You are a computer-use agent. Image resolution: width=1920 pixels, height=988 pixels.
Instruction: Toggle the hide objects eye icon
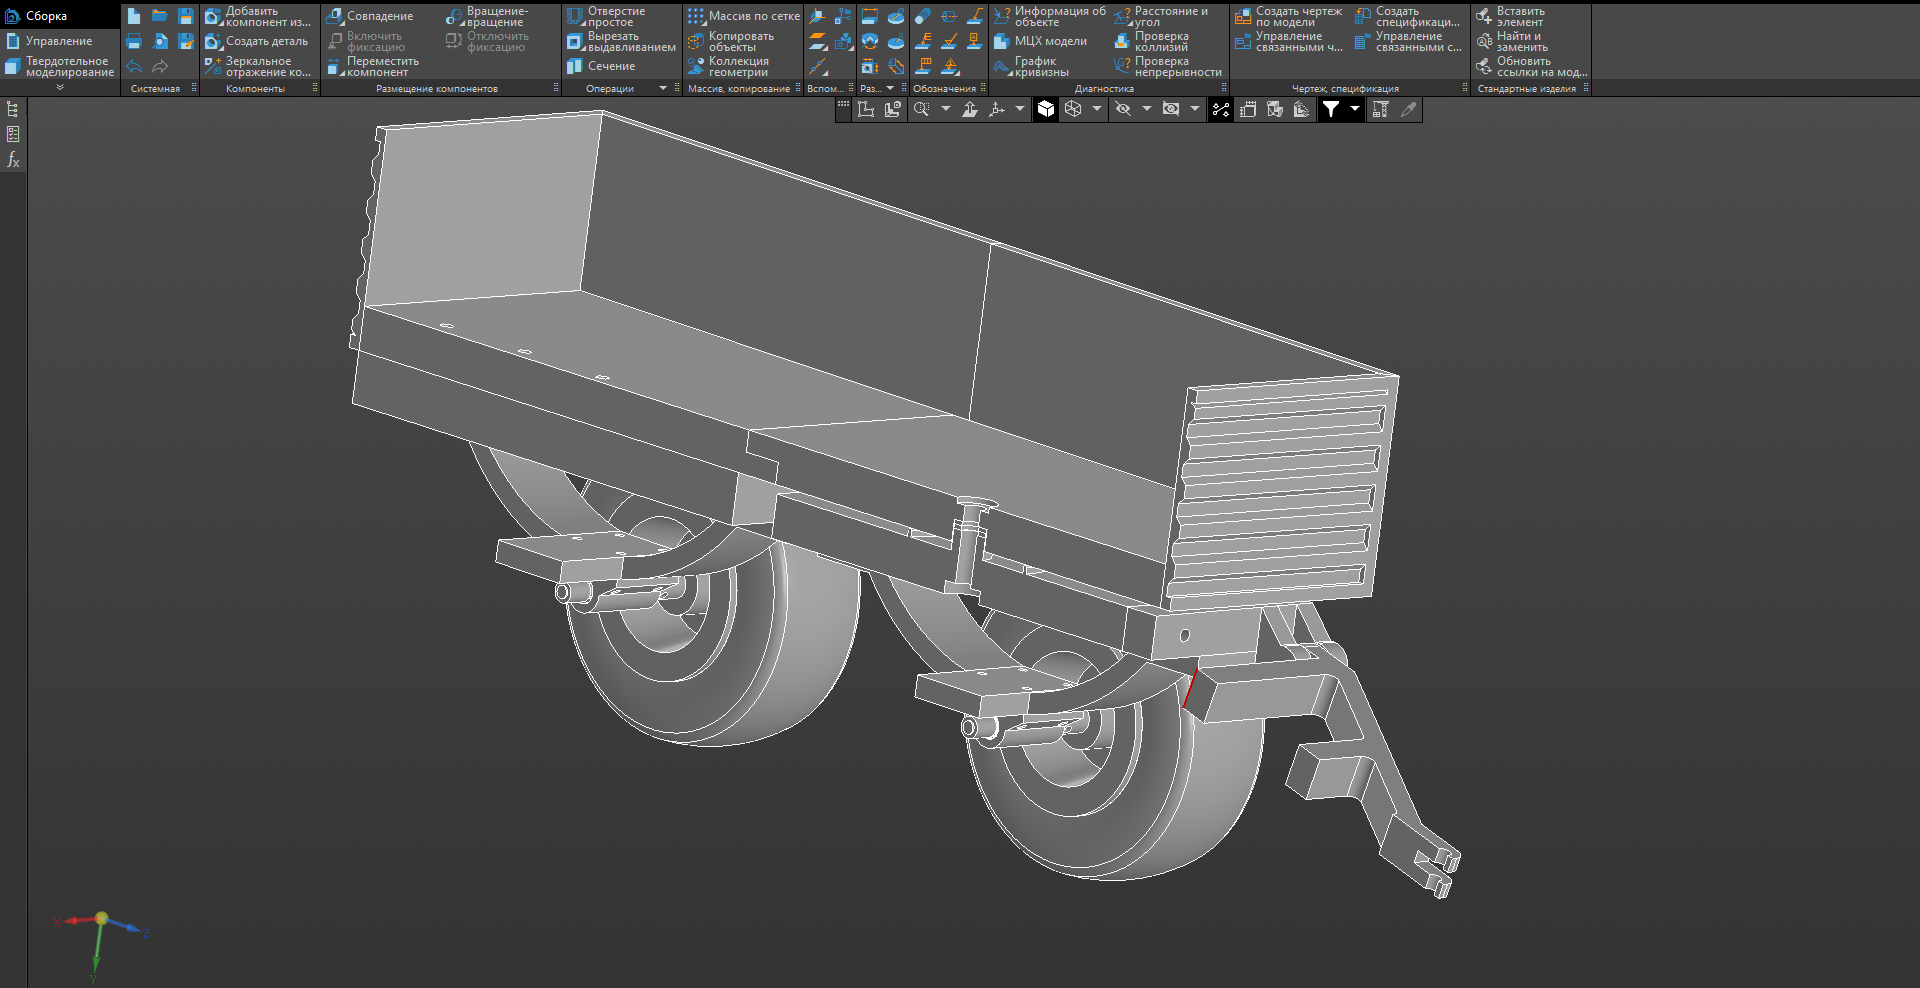(x=1123, y=109)
